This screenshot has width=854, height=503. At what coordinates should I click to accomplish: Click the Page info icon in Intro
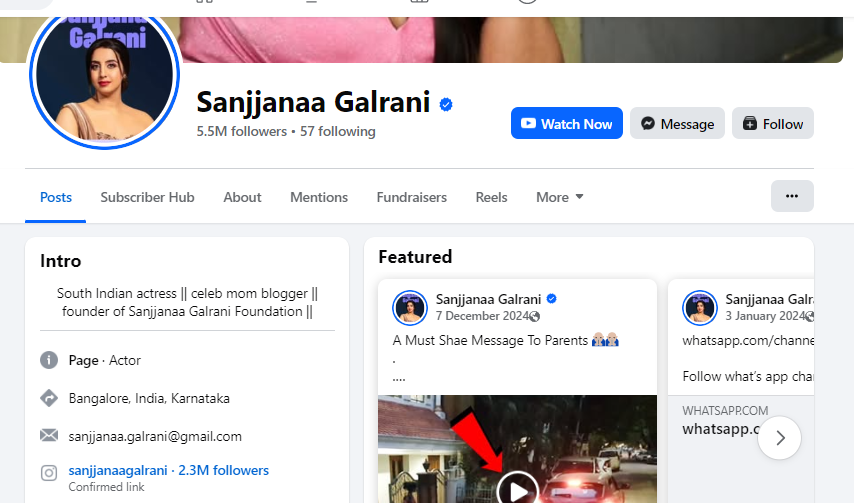coord(49,360)
